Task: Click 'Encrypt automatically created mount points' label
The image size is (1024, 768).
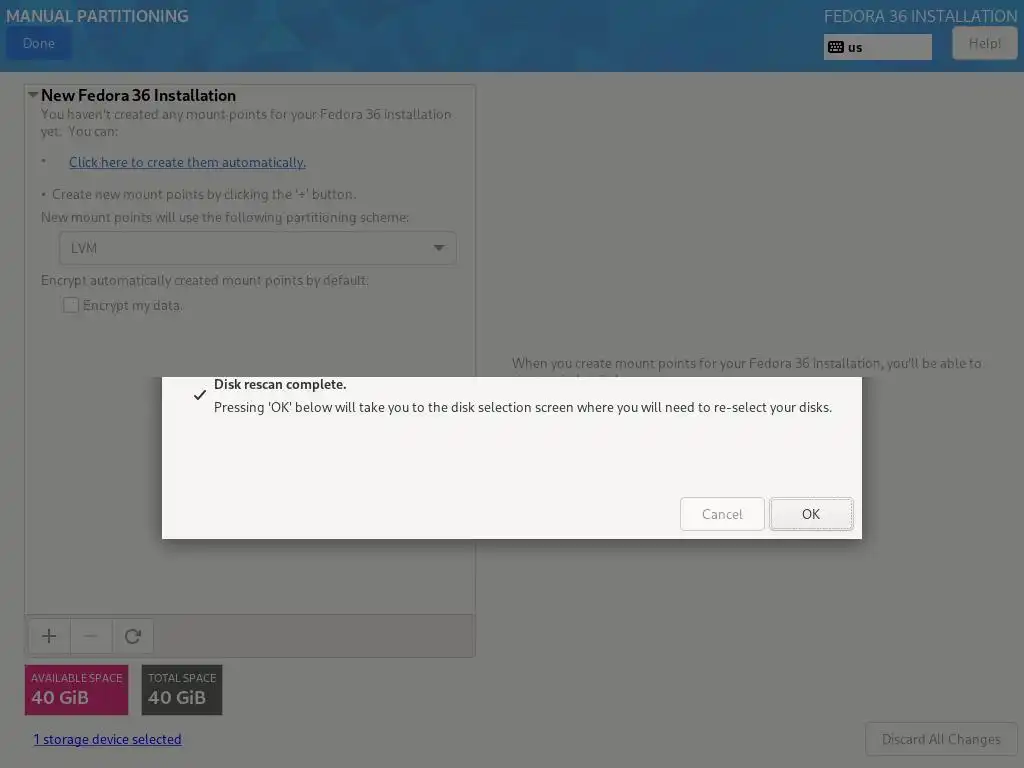Action: (x=204, y=280)
